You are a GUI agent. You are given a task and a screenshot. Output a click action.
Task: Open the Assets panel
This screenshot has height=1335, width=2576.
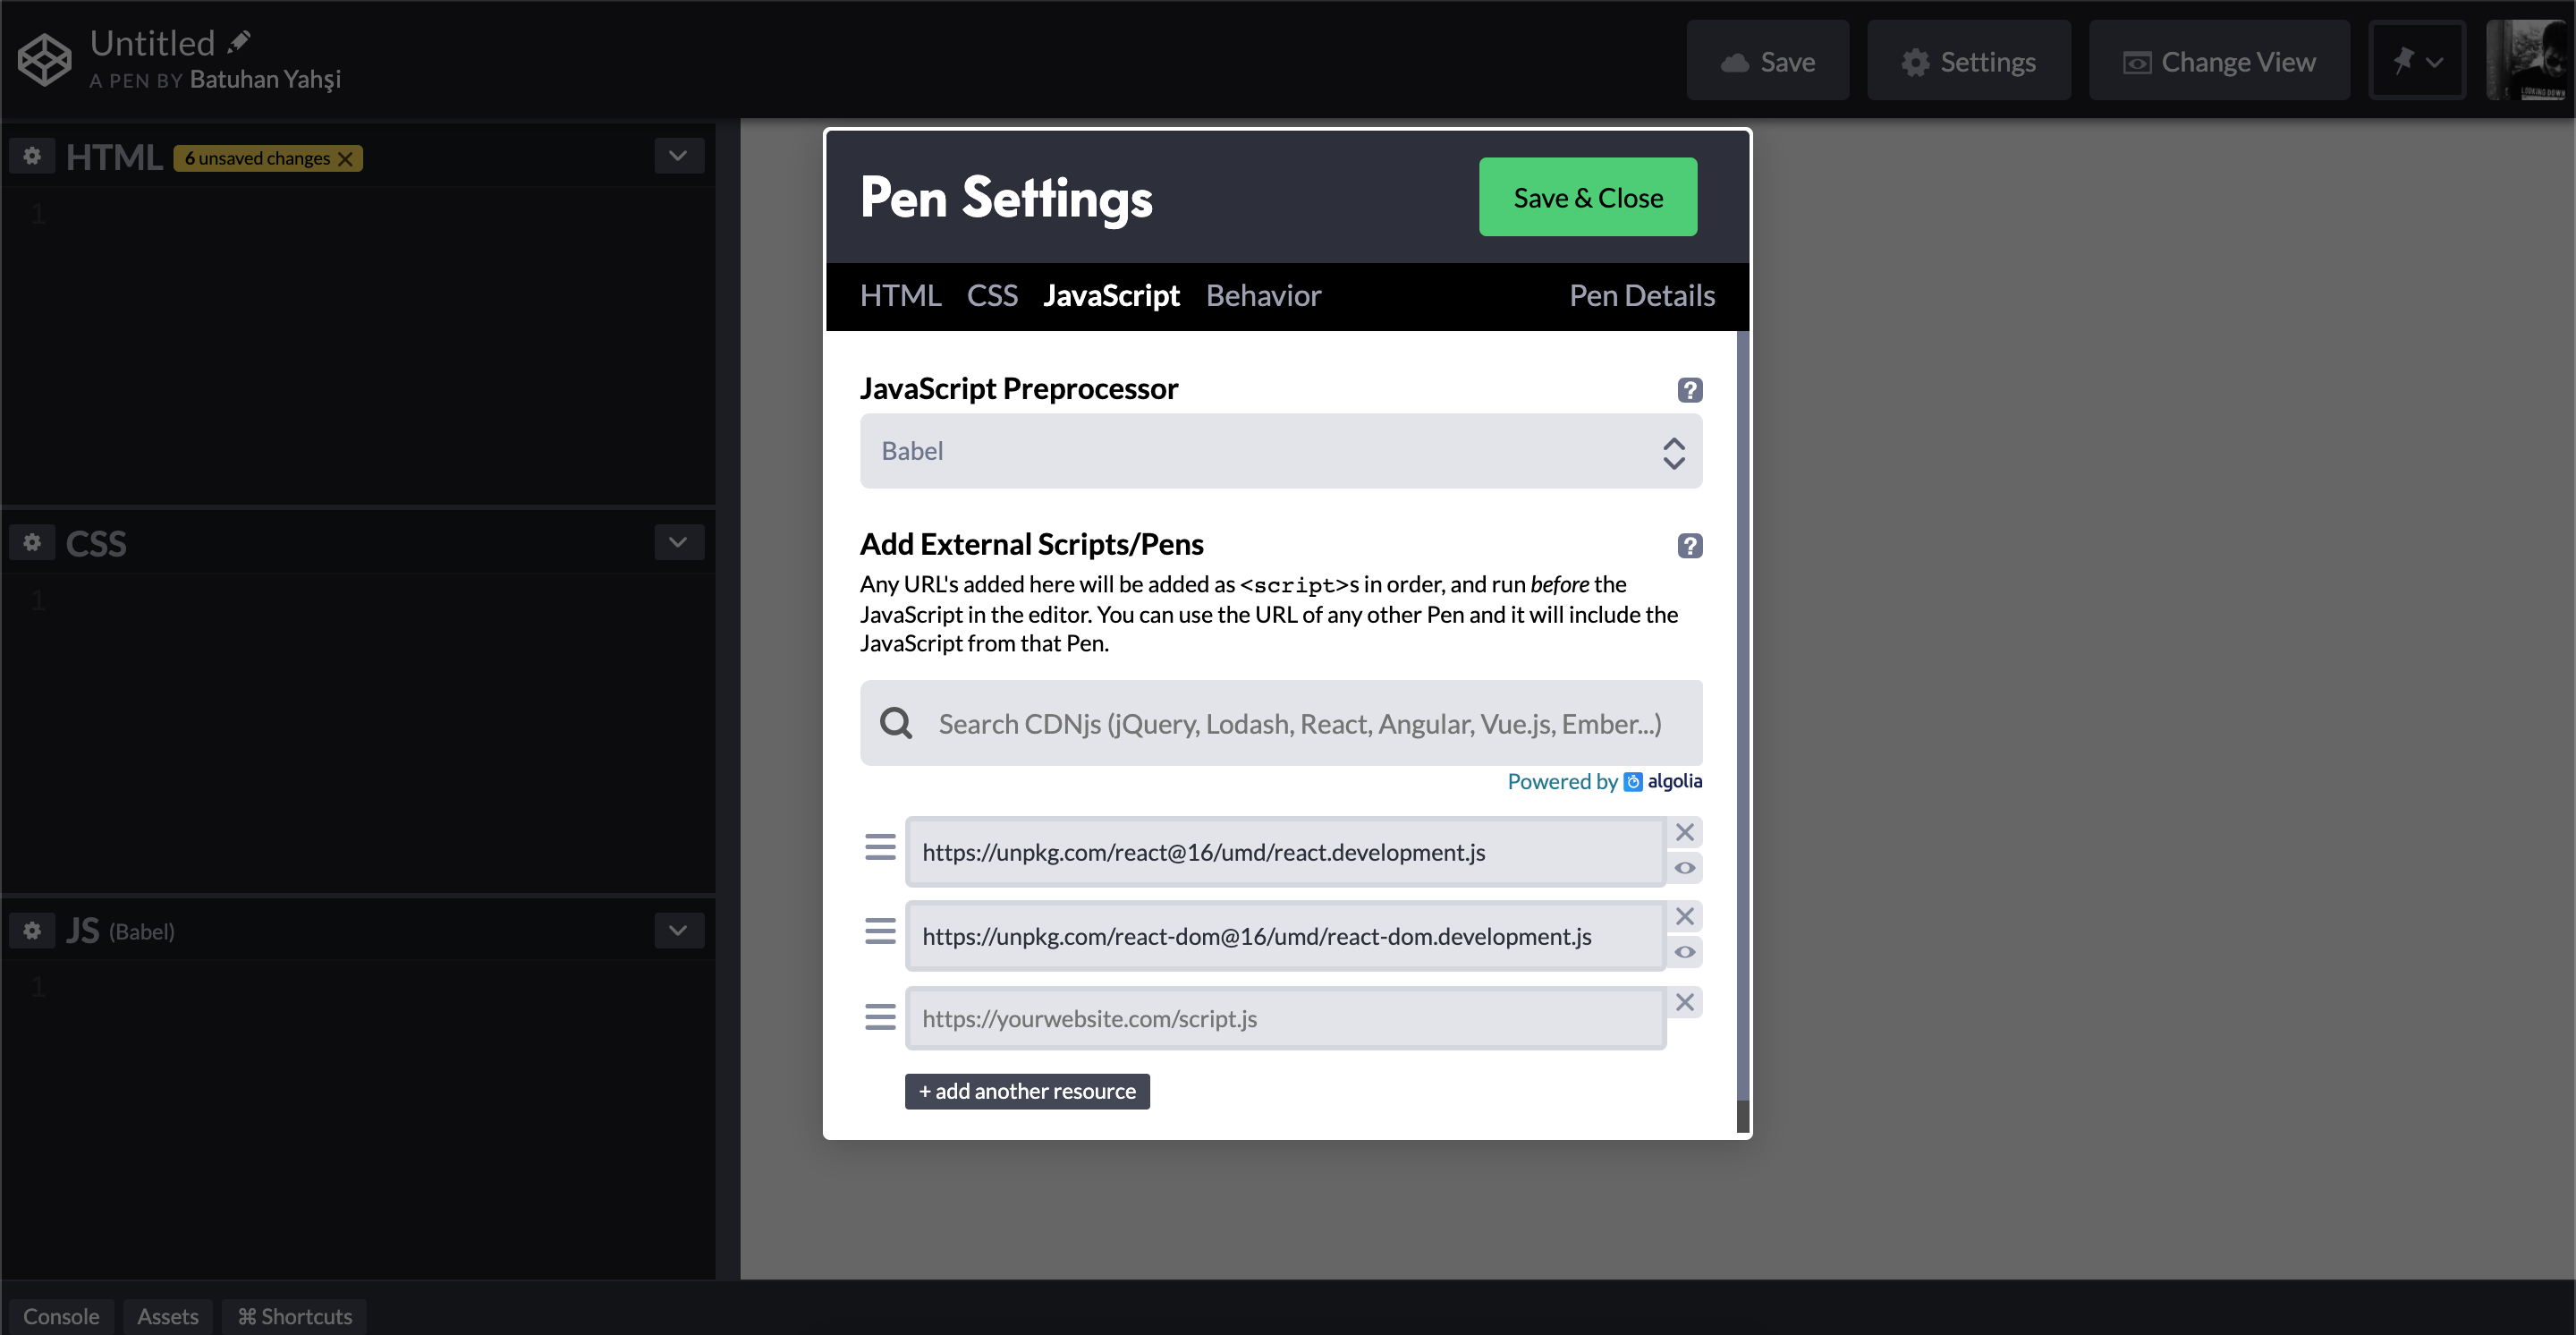(168, 1316)
